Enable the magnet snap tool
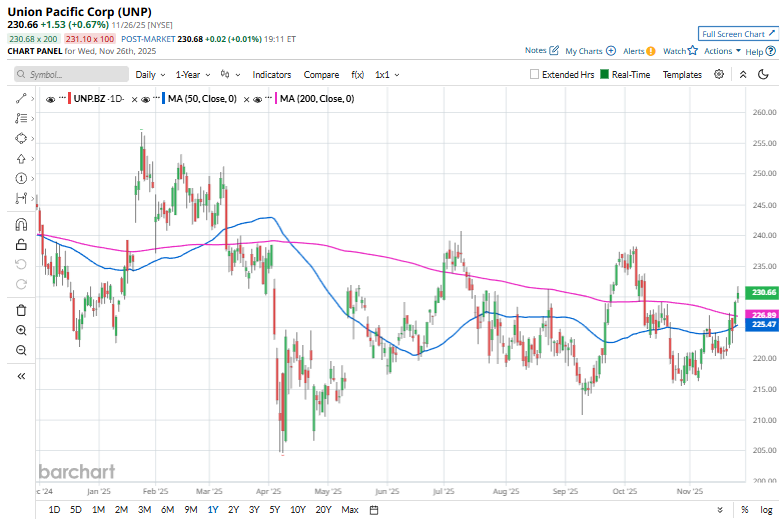 tap(21, 224)
